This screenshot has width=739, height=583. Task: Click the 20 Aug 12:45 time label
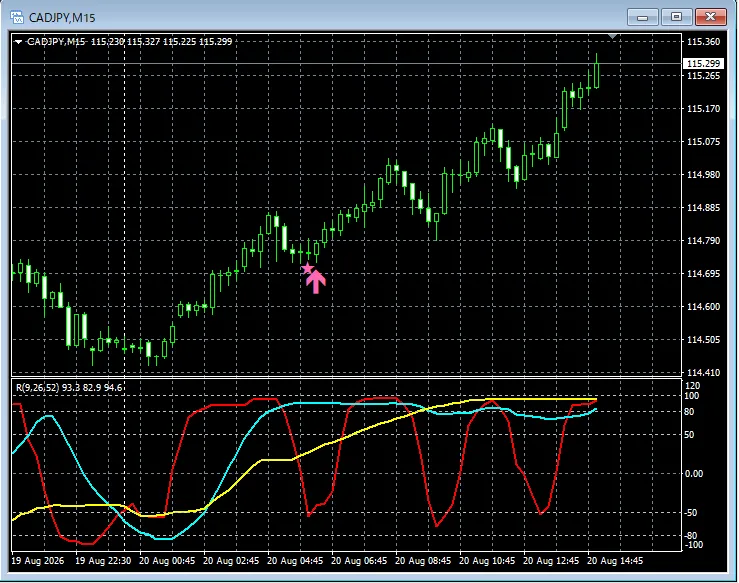click(551, 561)
